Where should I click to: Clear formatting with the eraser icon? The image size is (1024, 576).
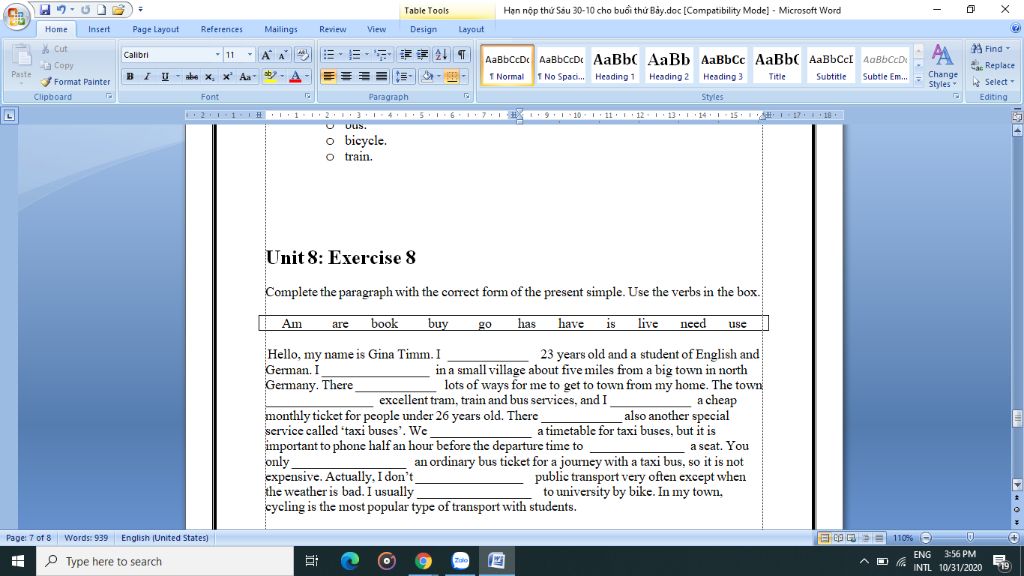[x=303, y=55]
